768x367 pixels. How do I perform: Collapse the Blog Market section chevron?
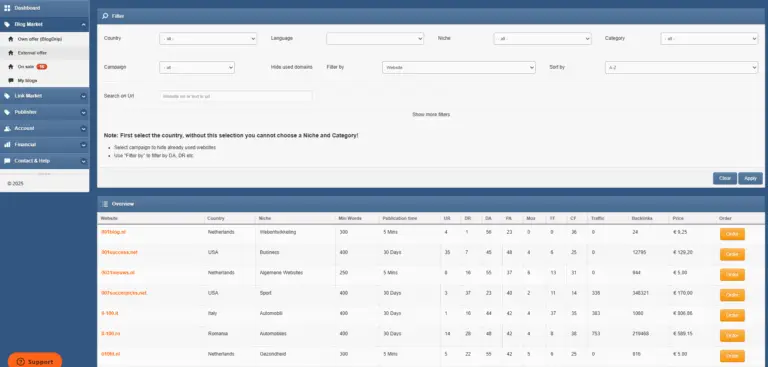coord(83,24)
